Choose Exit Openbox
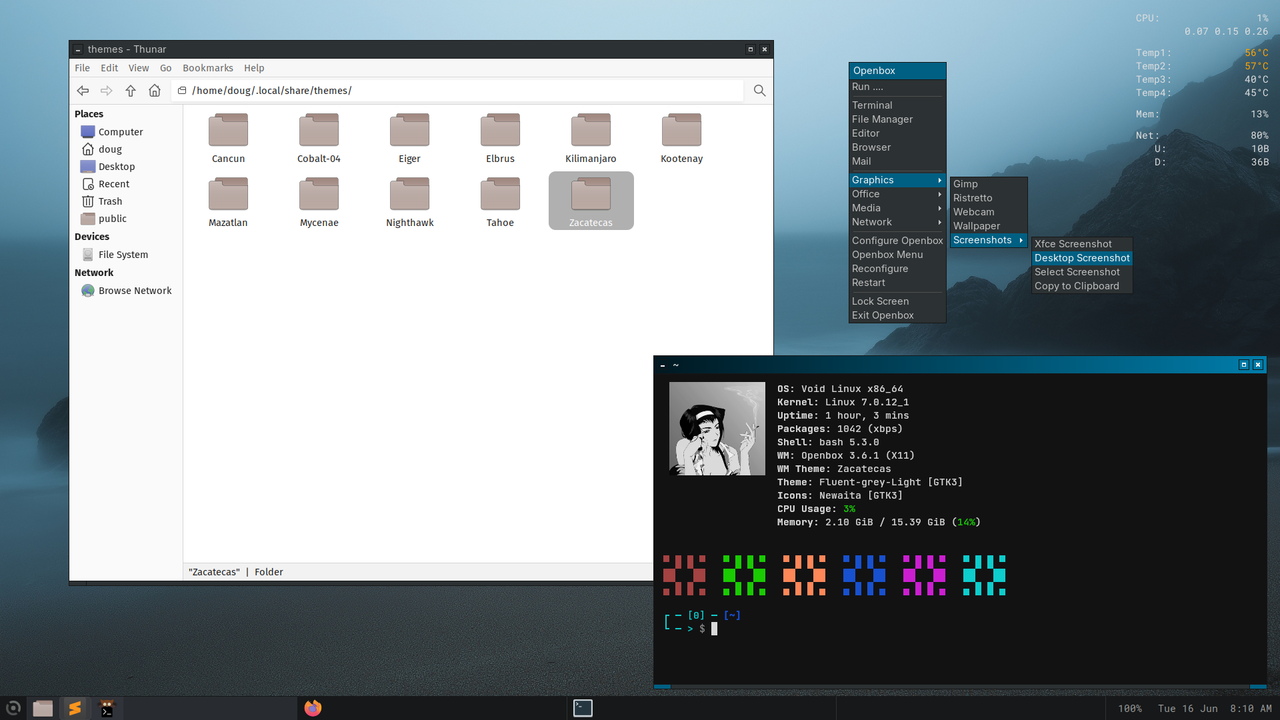1280x720 pixels. pyautogui.click(x=897, y=315)
